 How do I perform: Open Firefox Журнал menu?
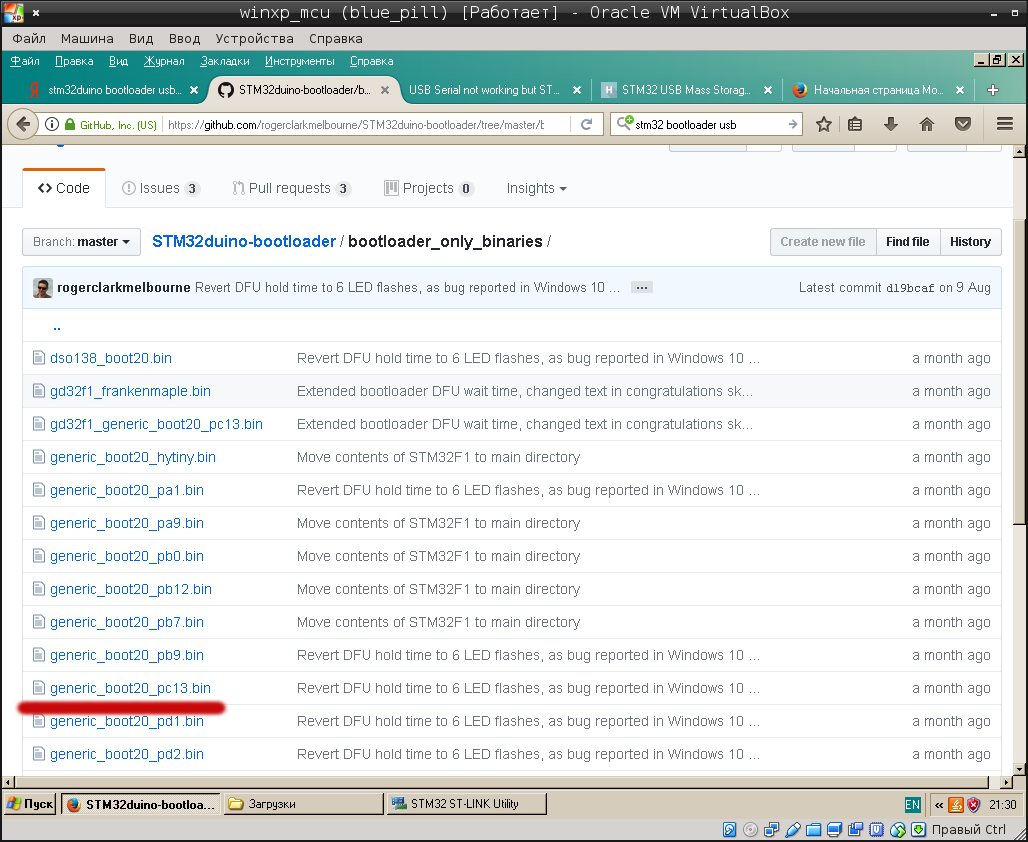coord(164,61)
